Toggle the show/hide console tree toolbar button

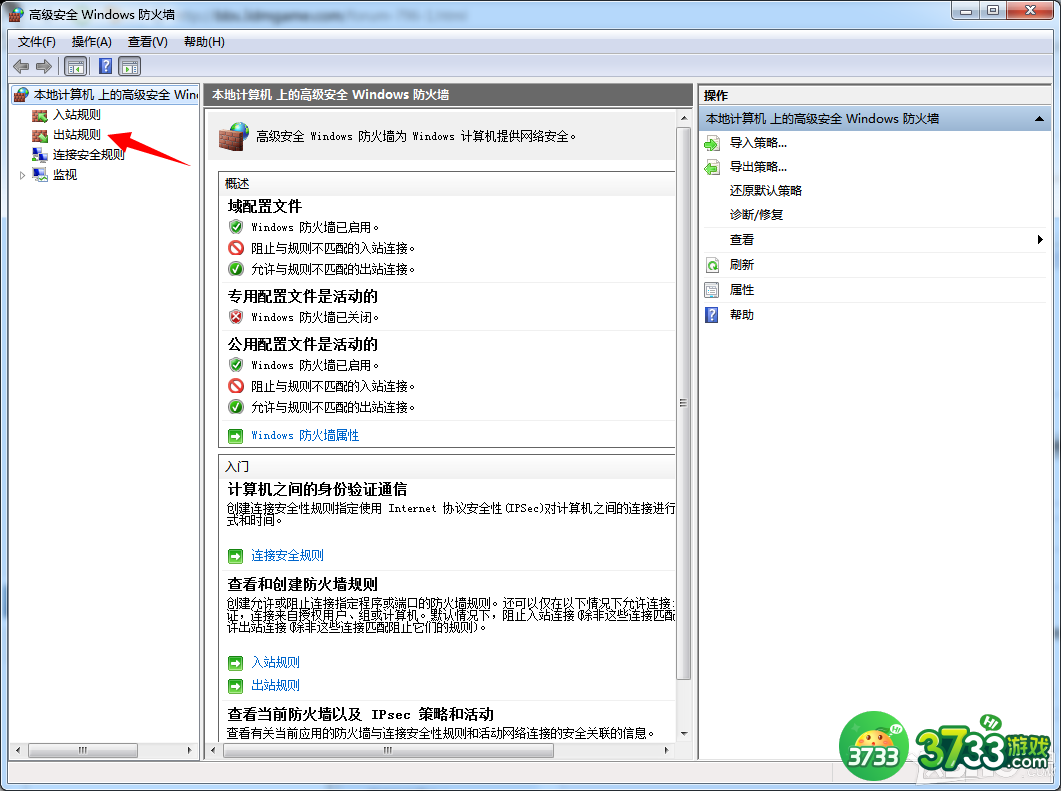(x=75, y=67)
